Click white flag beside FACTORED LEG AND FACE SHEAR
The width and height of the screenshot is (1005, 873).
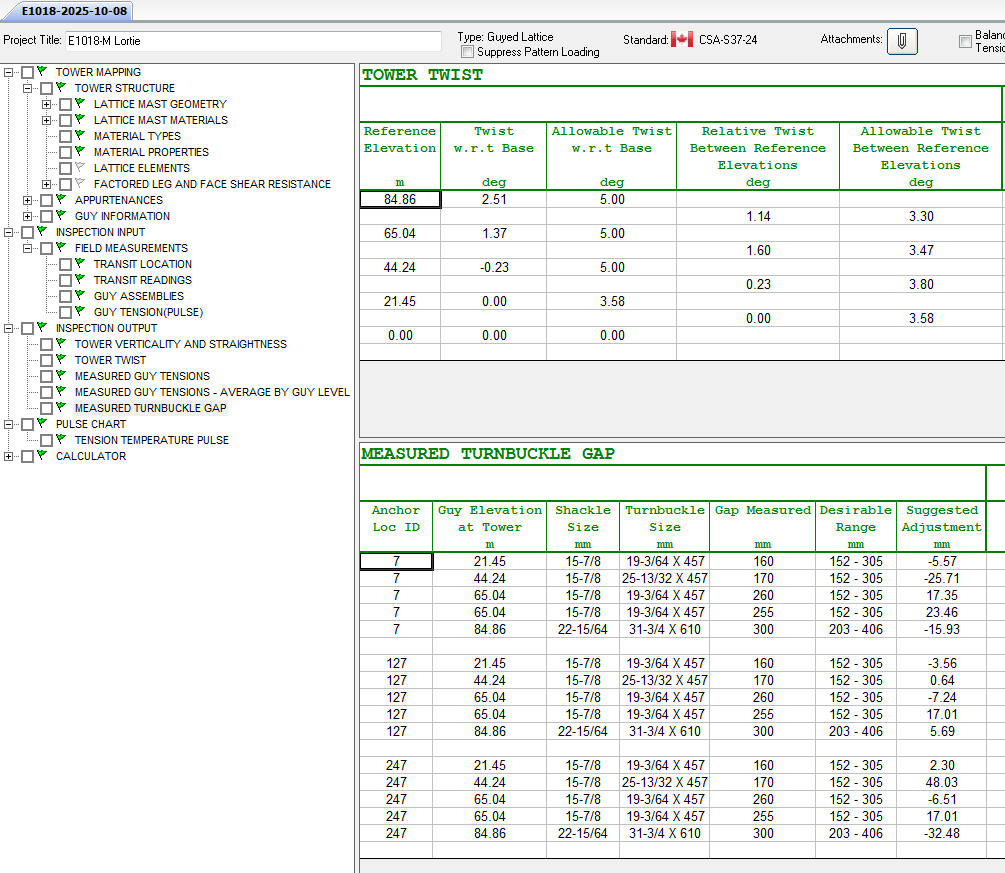click(x=80, y=183)
